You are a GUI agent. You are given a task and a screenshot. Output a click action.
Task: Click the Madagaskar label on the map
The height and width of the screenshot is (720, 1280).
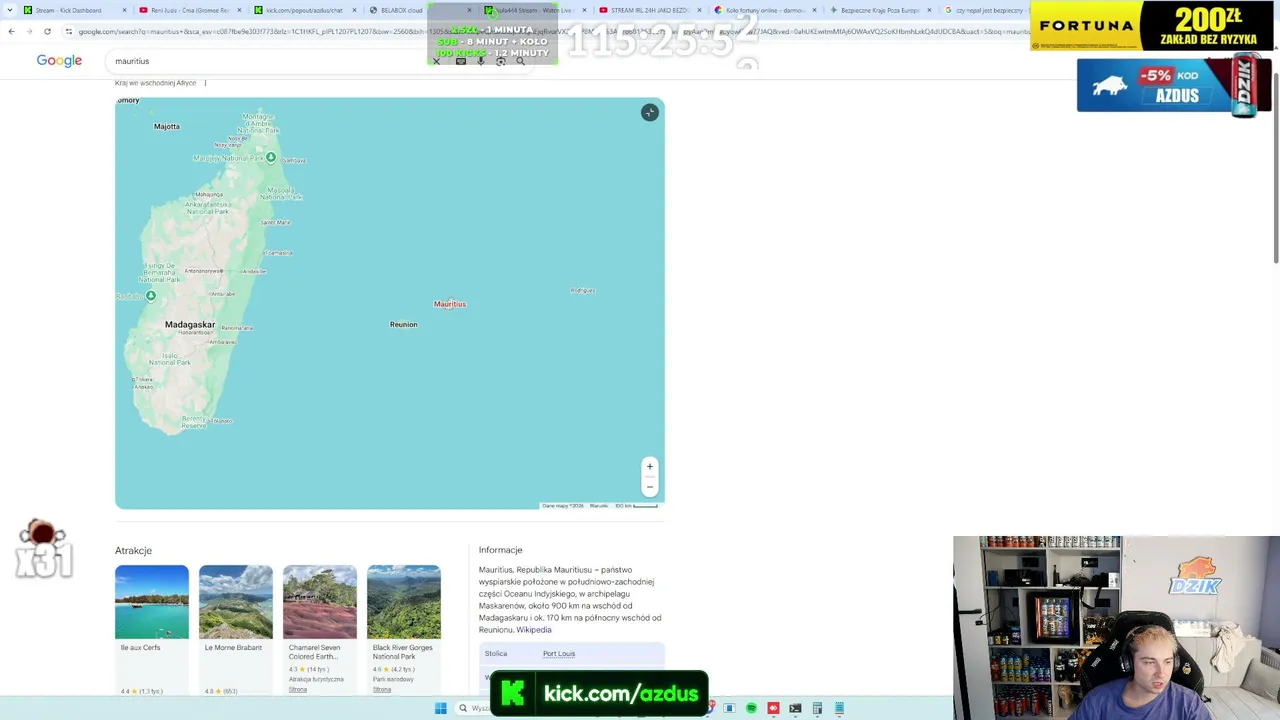(190, 325)
